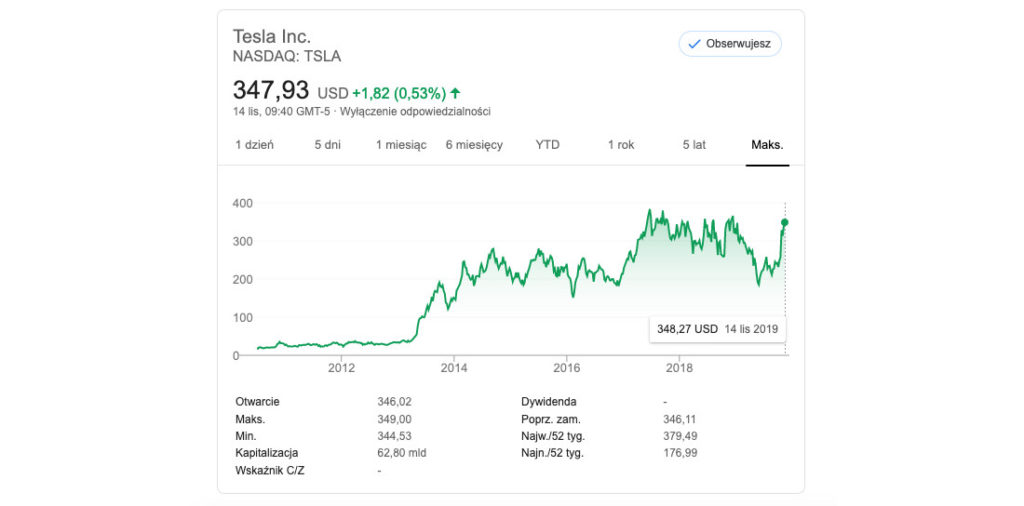This screenshot has height=506, width=1024.
Task: Click the Kapitalizacja value 62,80 mld
Action: point(402,452)
